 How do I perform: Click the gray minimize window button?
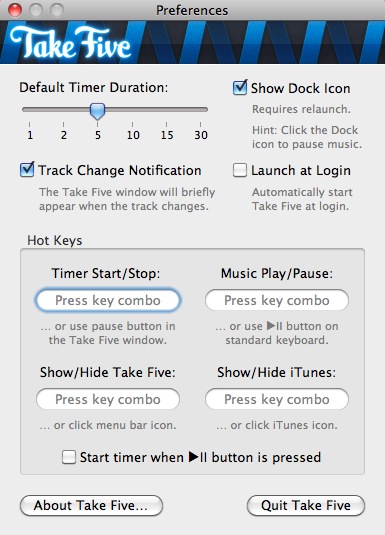coord(36,10)
